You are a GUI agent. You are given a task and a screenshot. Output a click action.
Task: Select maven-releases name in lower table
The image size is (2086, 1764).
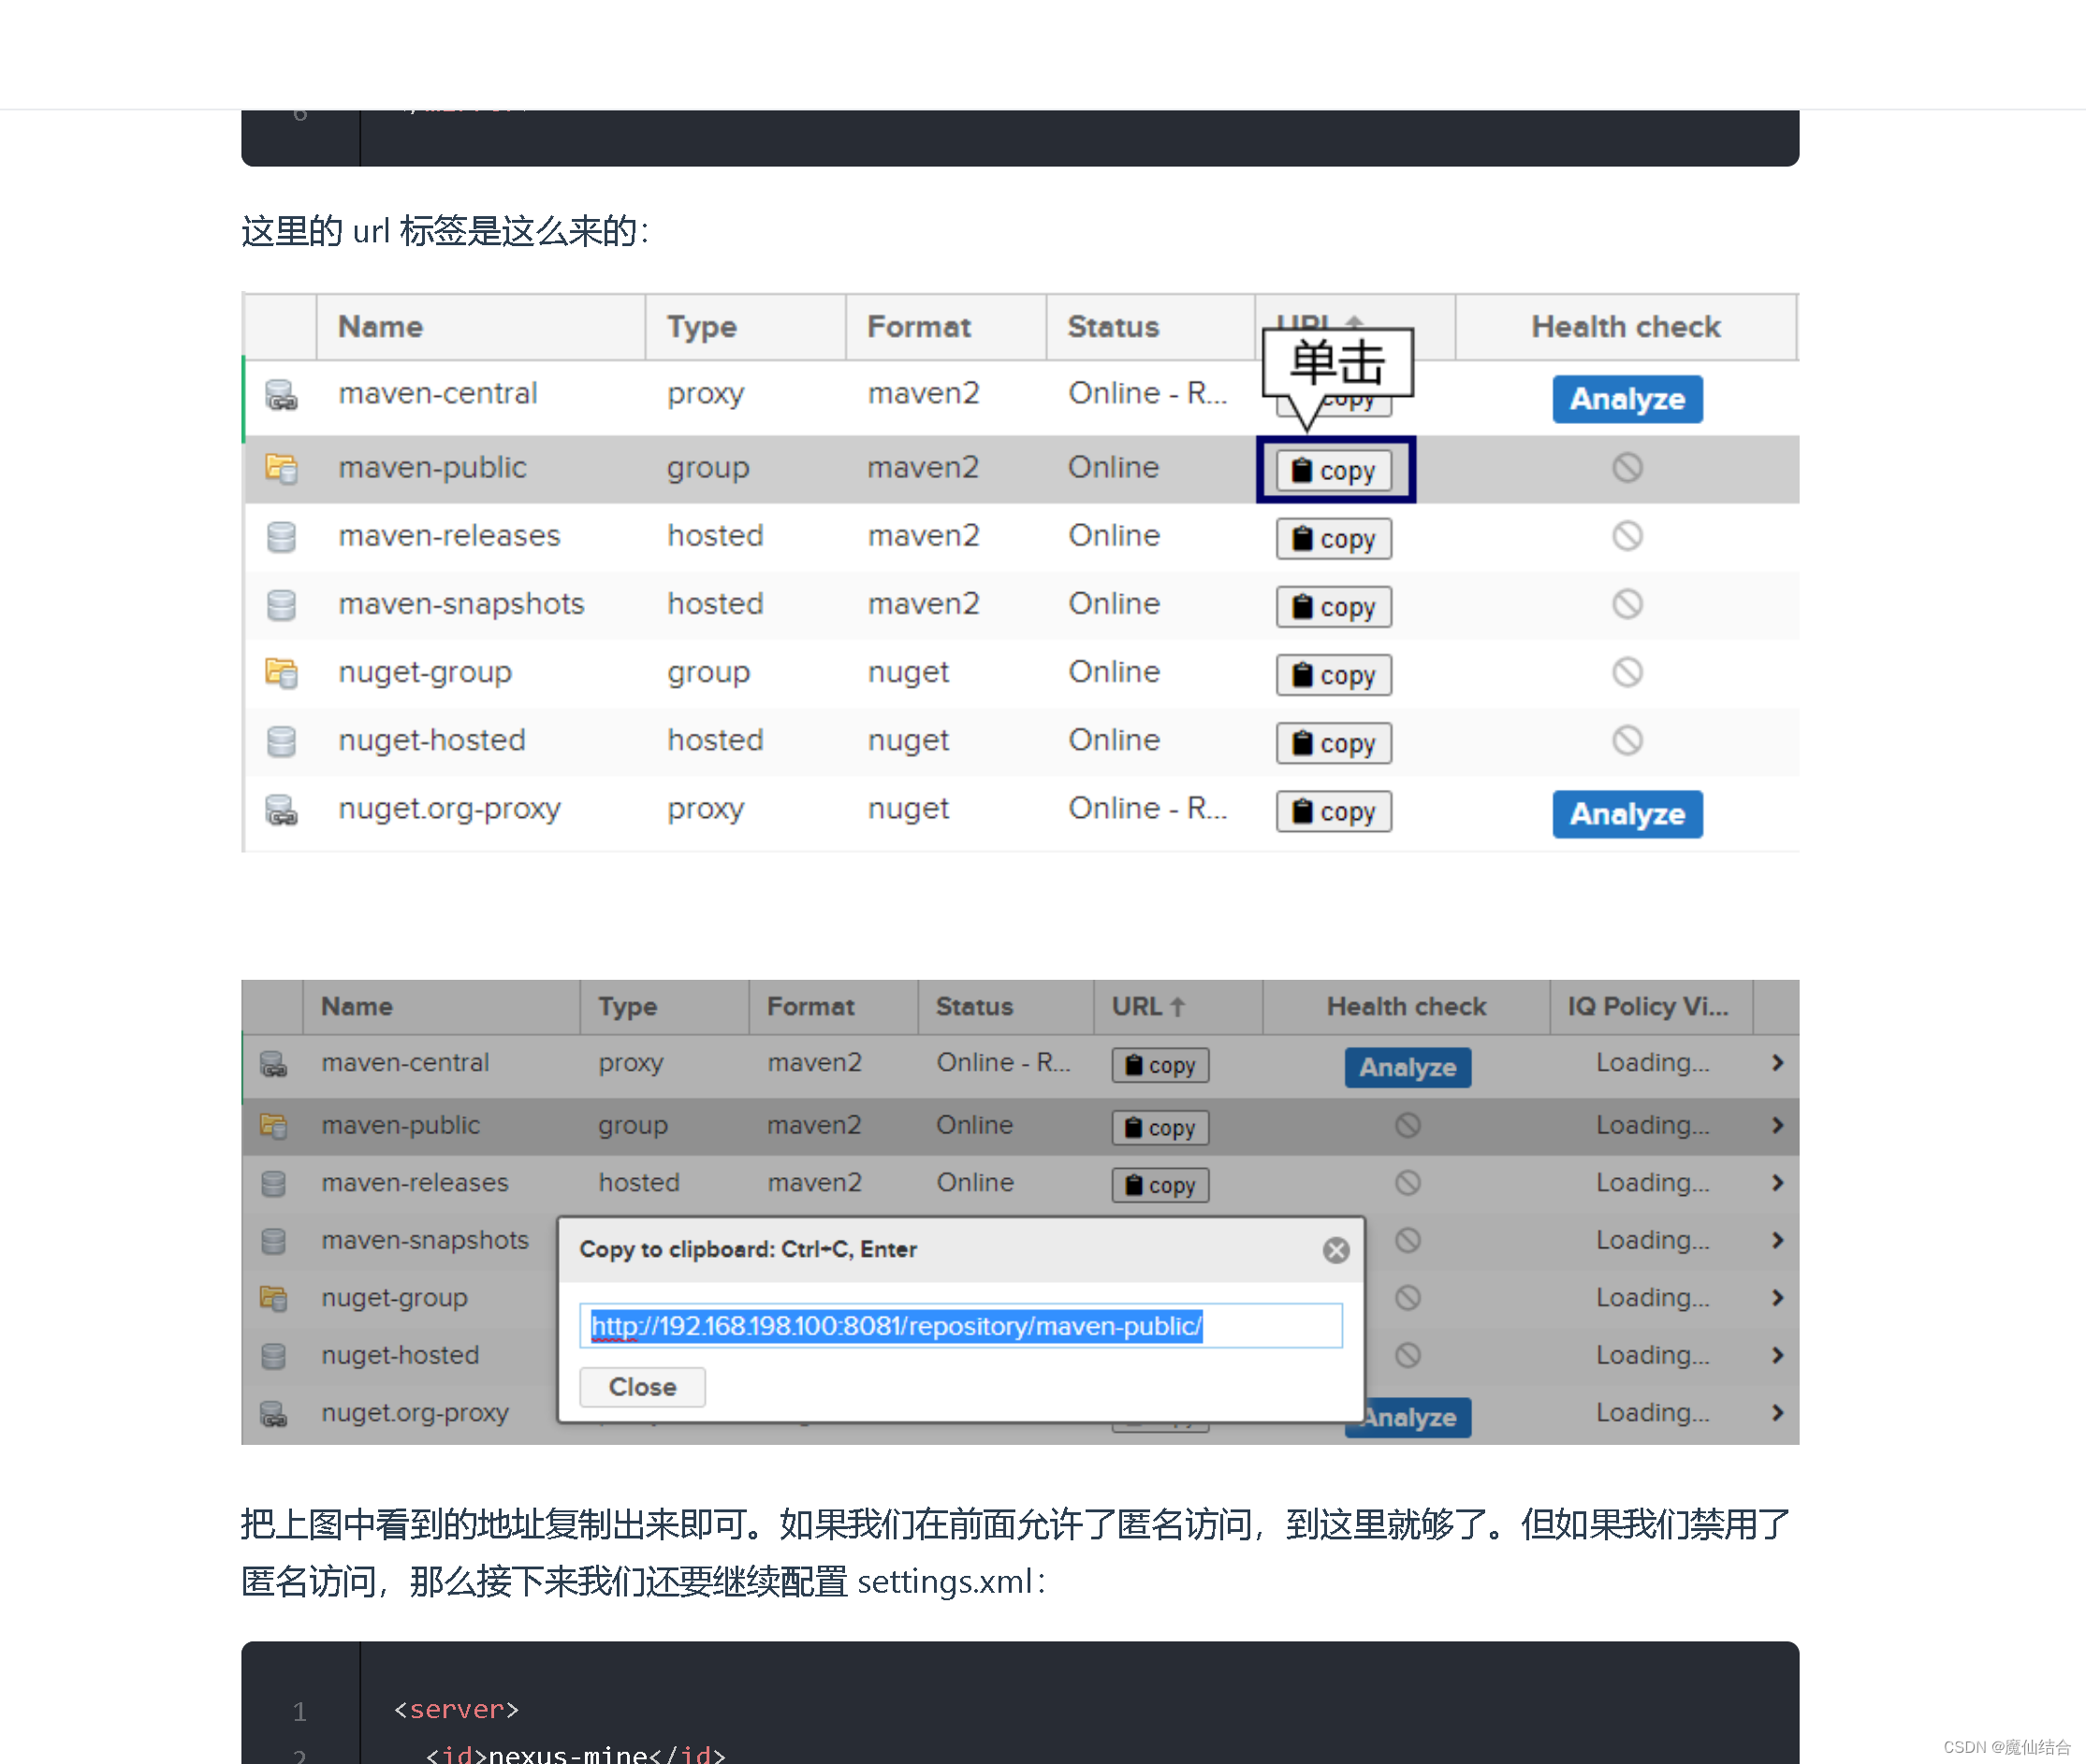tap(415, 1183)
